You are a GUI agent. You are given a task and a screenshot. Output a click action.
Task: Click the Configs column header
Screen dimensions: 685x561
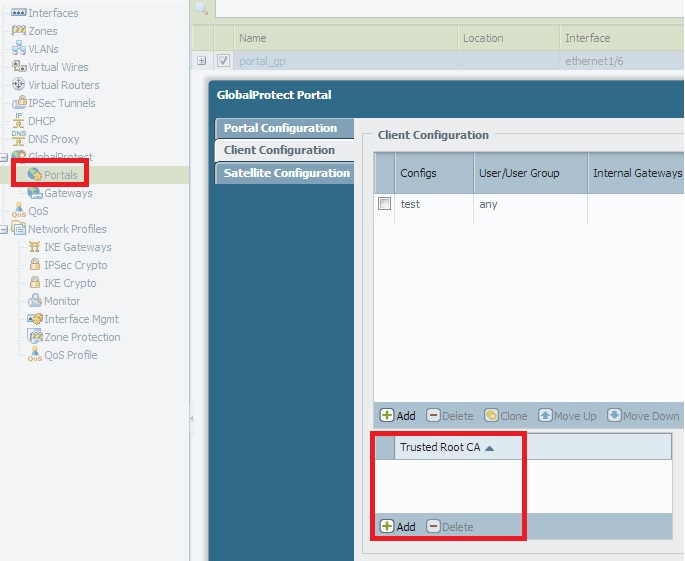tap(434, 173)
